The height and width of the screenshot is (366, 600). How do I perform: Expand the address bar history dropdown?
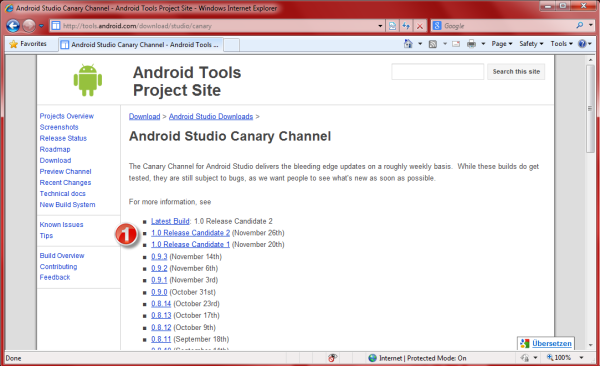(x=380, y=26)
